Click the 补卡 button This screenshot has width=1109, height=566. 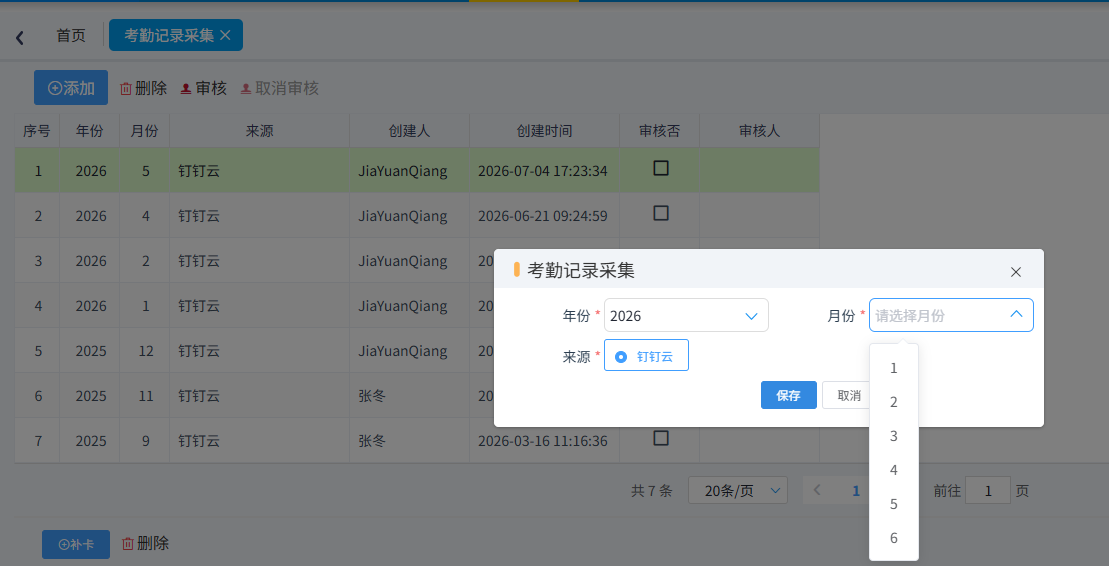click(76, 544)
